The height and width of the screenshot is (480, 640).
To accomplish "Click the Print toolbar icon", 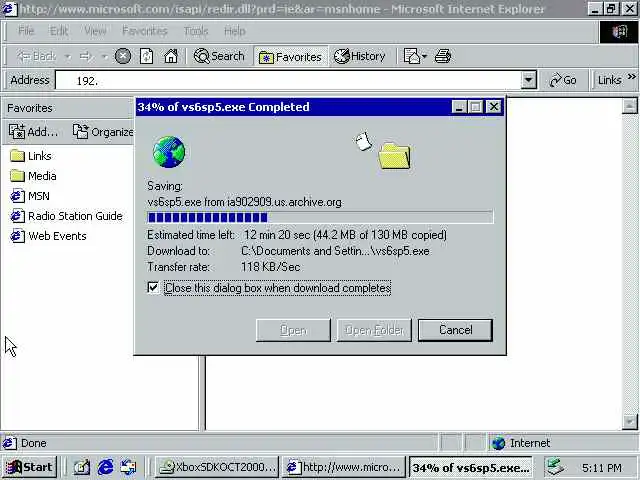I will coord(442,56).
